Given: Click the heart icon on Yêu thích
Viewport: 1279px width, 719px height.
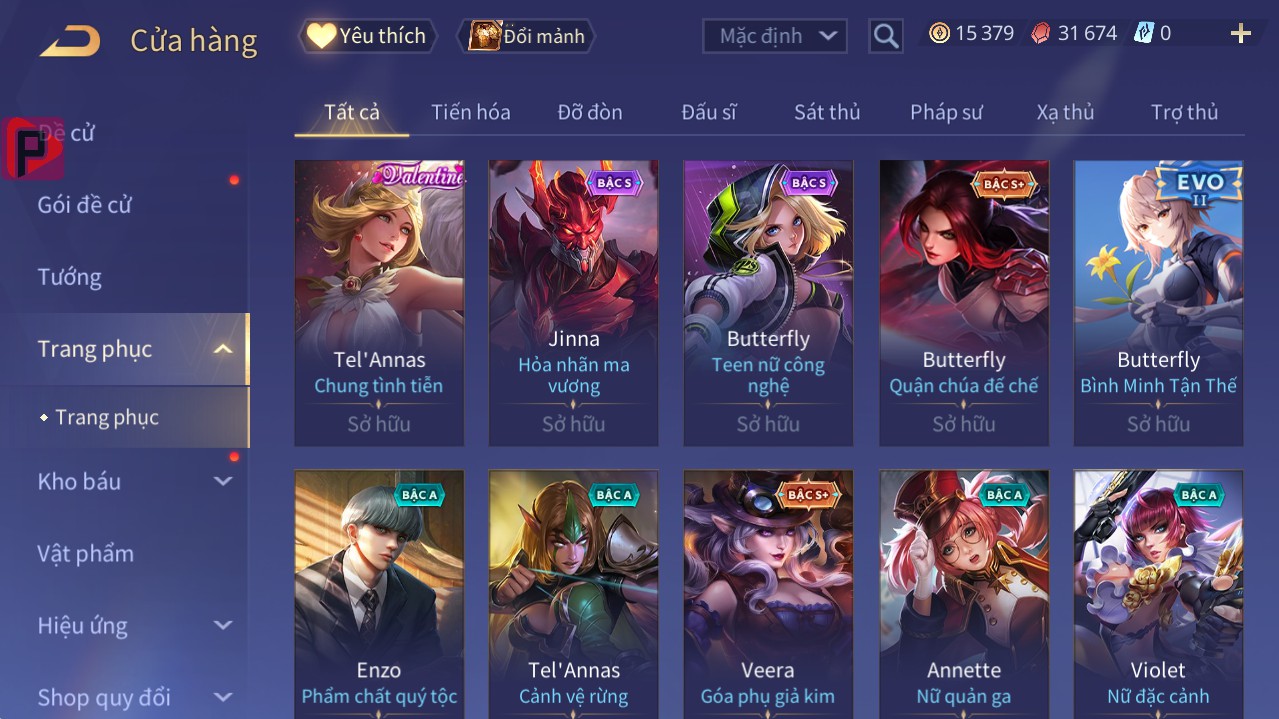Looking at the screenshot, I should (x=321, y=36).
